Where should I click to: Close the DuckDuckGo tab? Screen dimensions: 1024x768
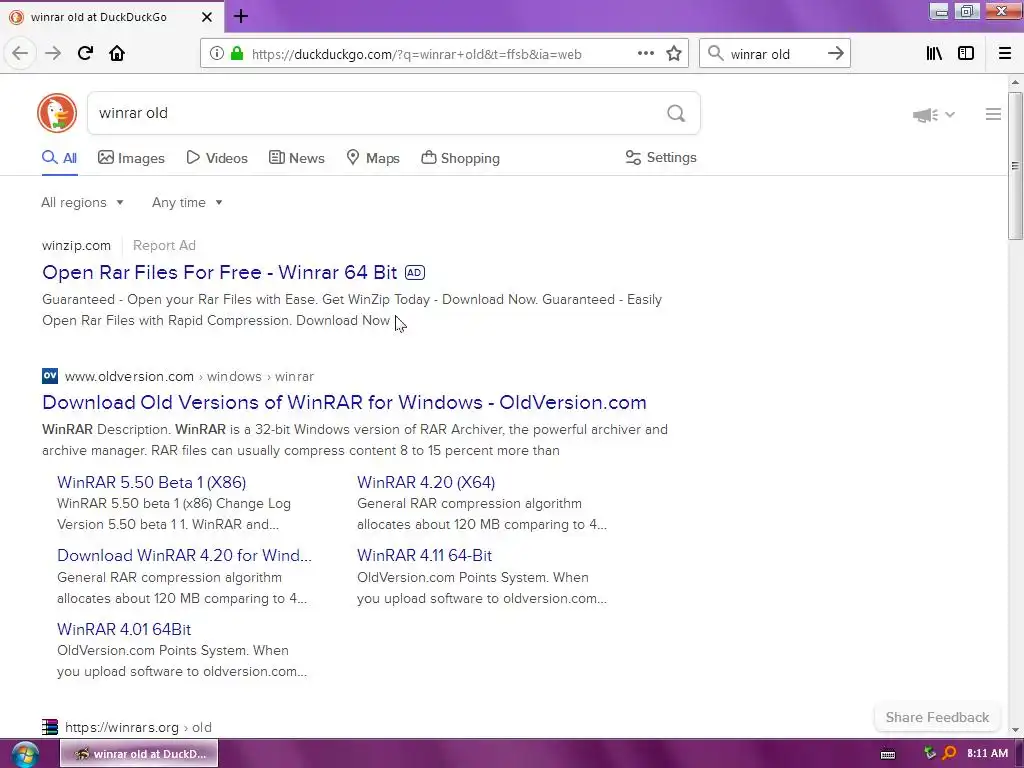207,17
